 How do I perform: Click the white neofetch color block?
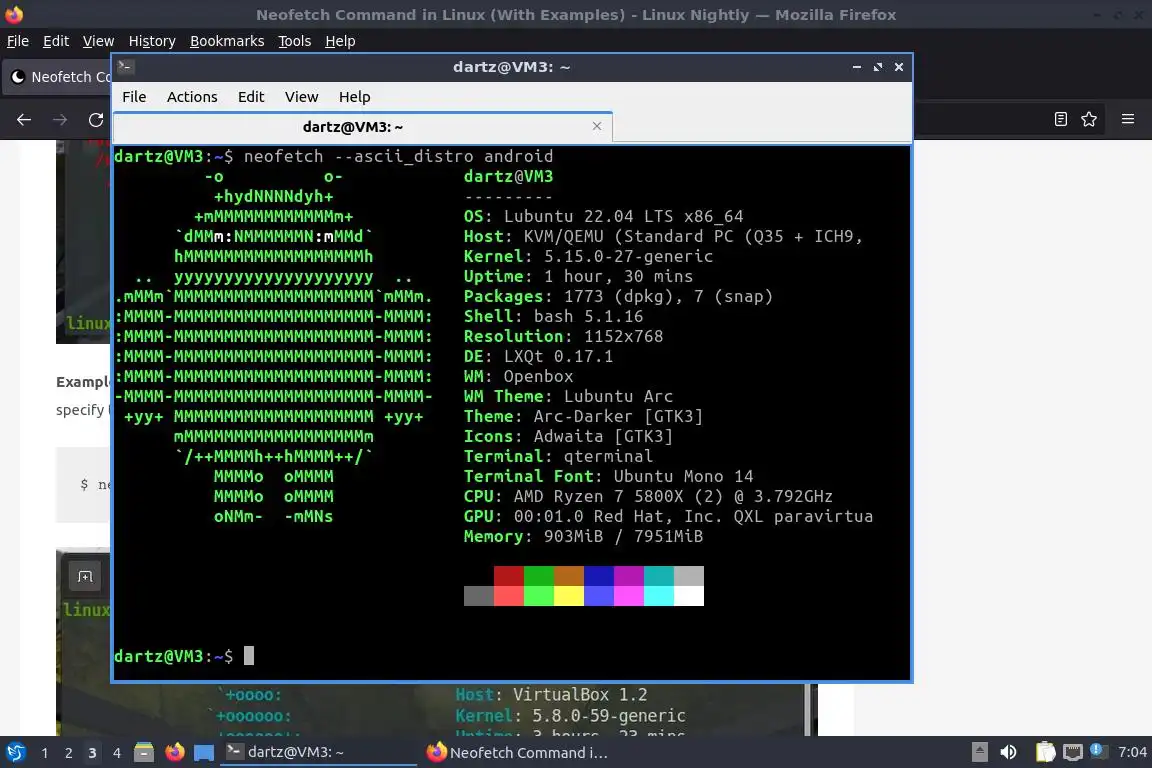(x=688, y=596)
